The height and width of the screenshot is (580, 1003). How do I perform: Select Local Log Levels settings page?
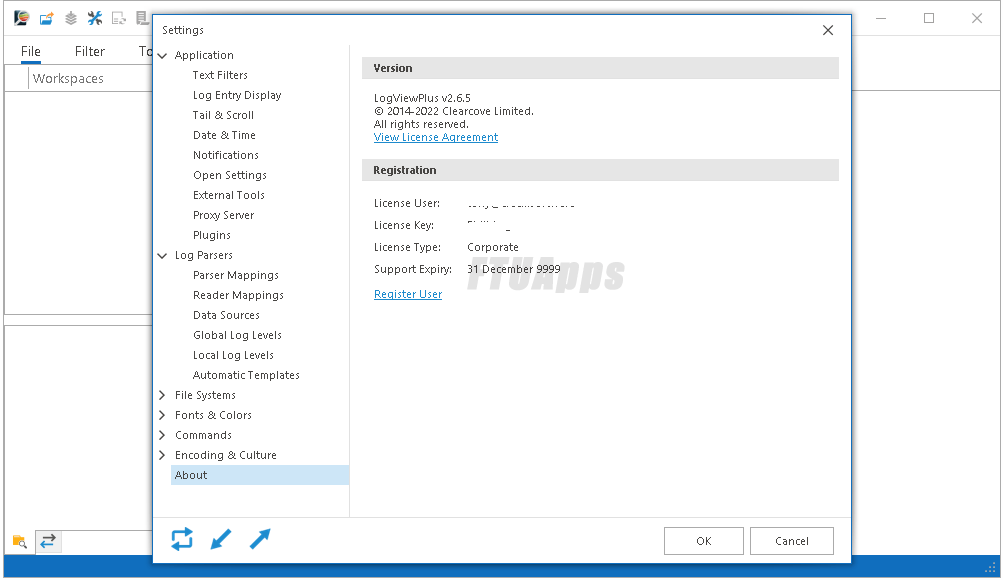point(233,356)
